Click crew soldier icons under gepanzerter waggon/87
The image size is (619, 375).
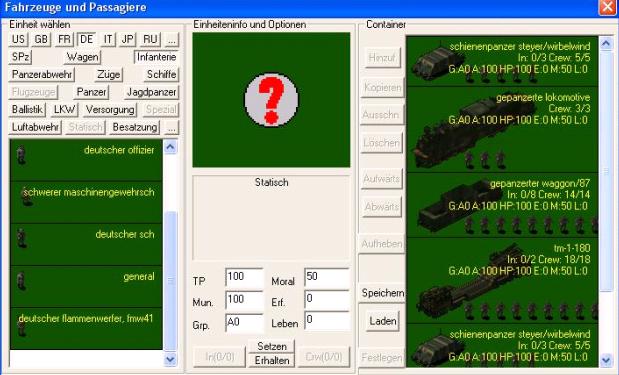pyautogui.click(x=531, y=225)
